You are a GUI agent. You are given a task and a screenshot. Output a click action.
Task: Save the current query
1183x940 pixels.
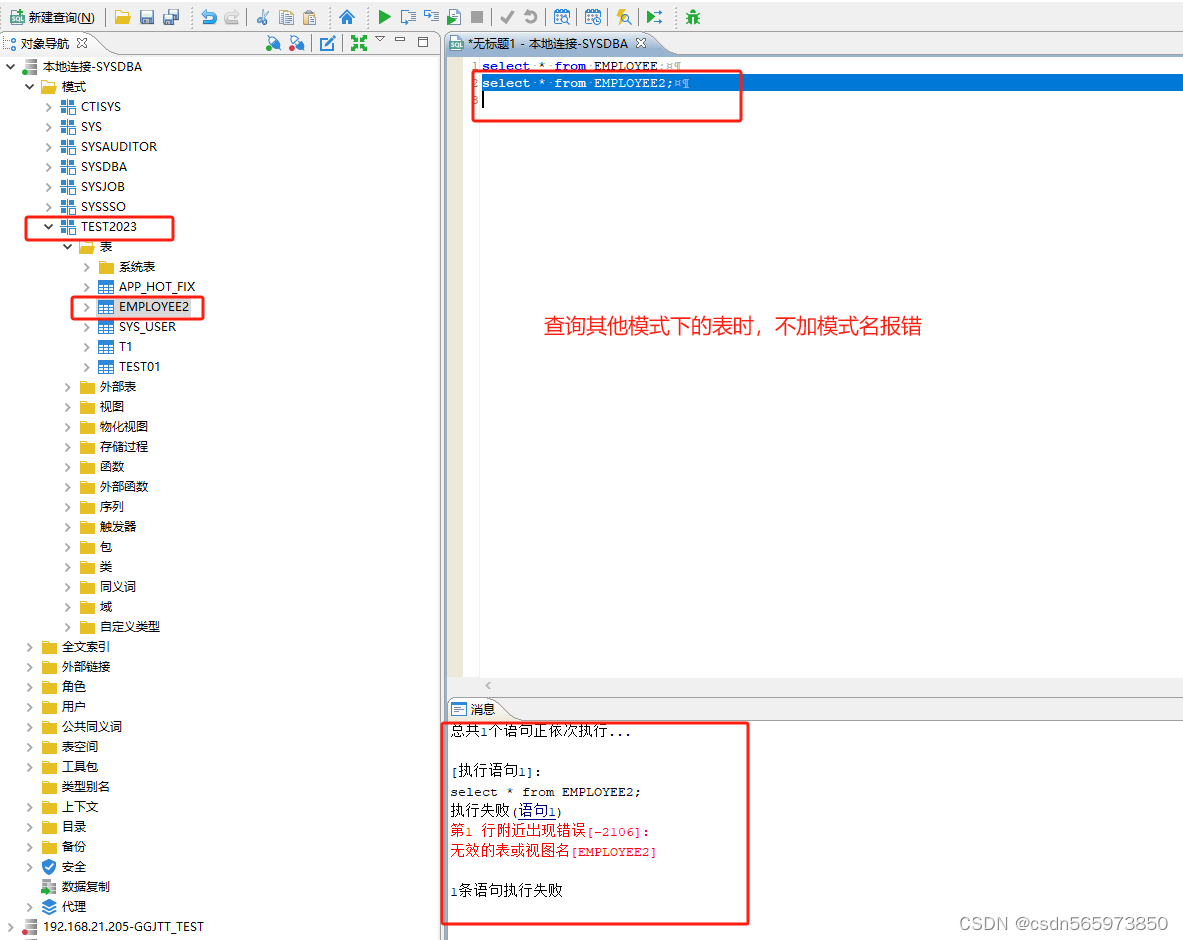point(147,17)
